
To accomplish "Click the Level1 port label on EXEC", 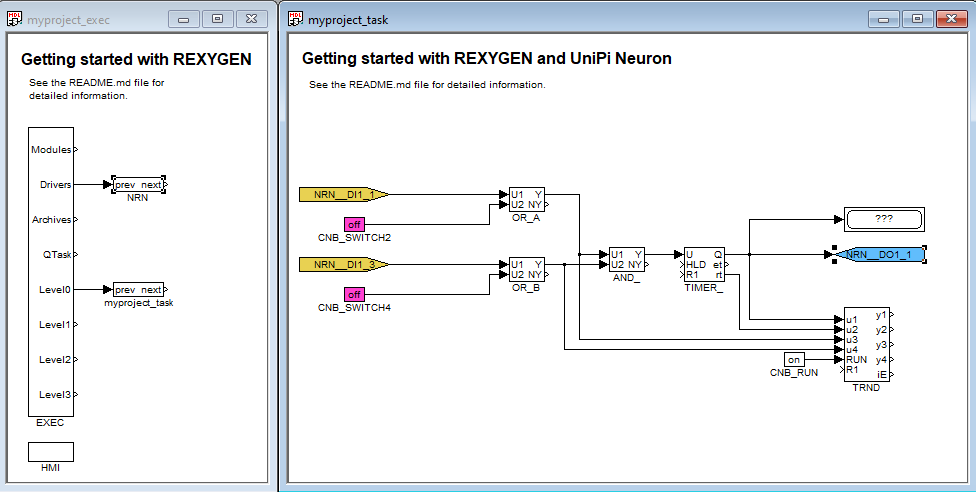I will (55, 324).
